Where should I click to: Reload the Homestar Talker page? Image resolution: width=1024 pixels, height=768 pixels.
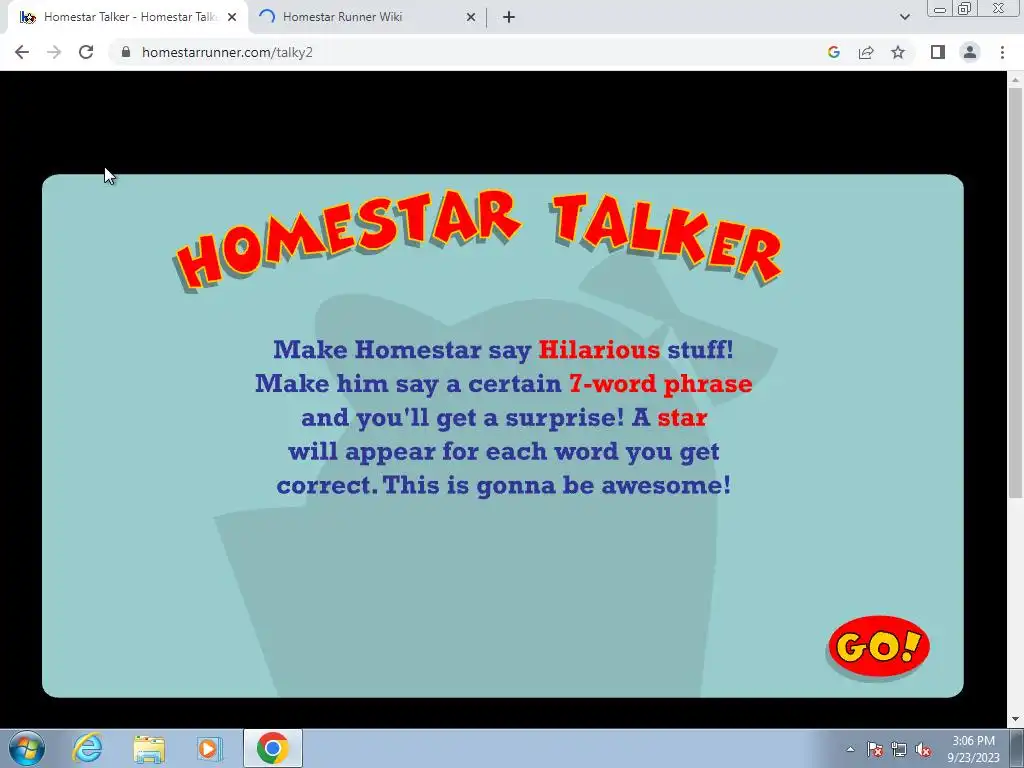(86, 52)
